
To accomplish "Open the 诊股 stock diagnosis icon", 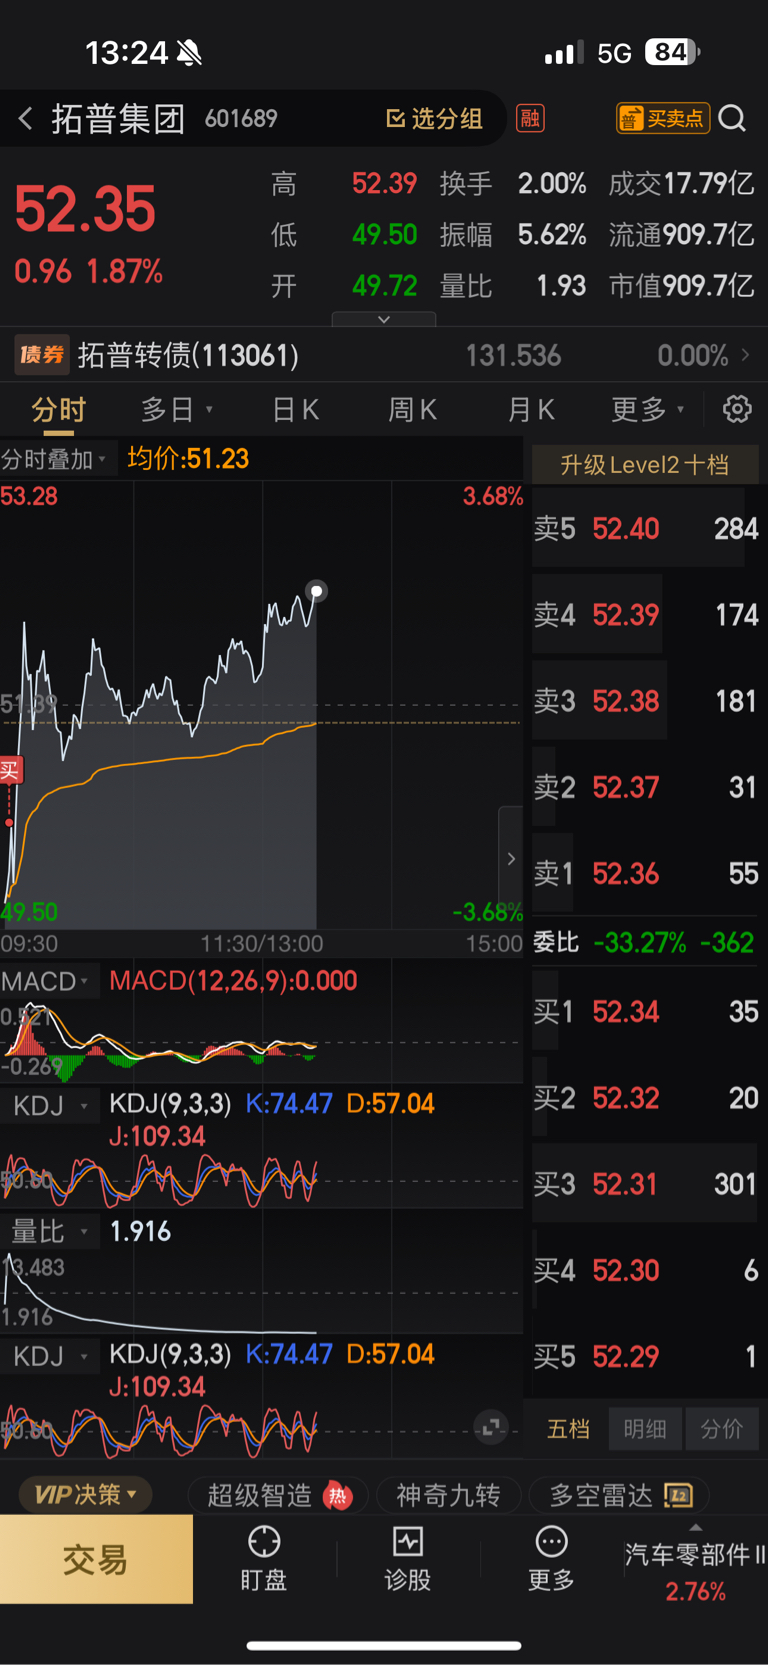I will pos(408,1558).
